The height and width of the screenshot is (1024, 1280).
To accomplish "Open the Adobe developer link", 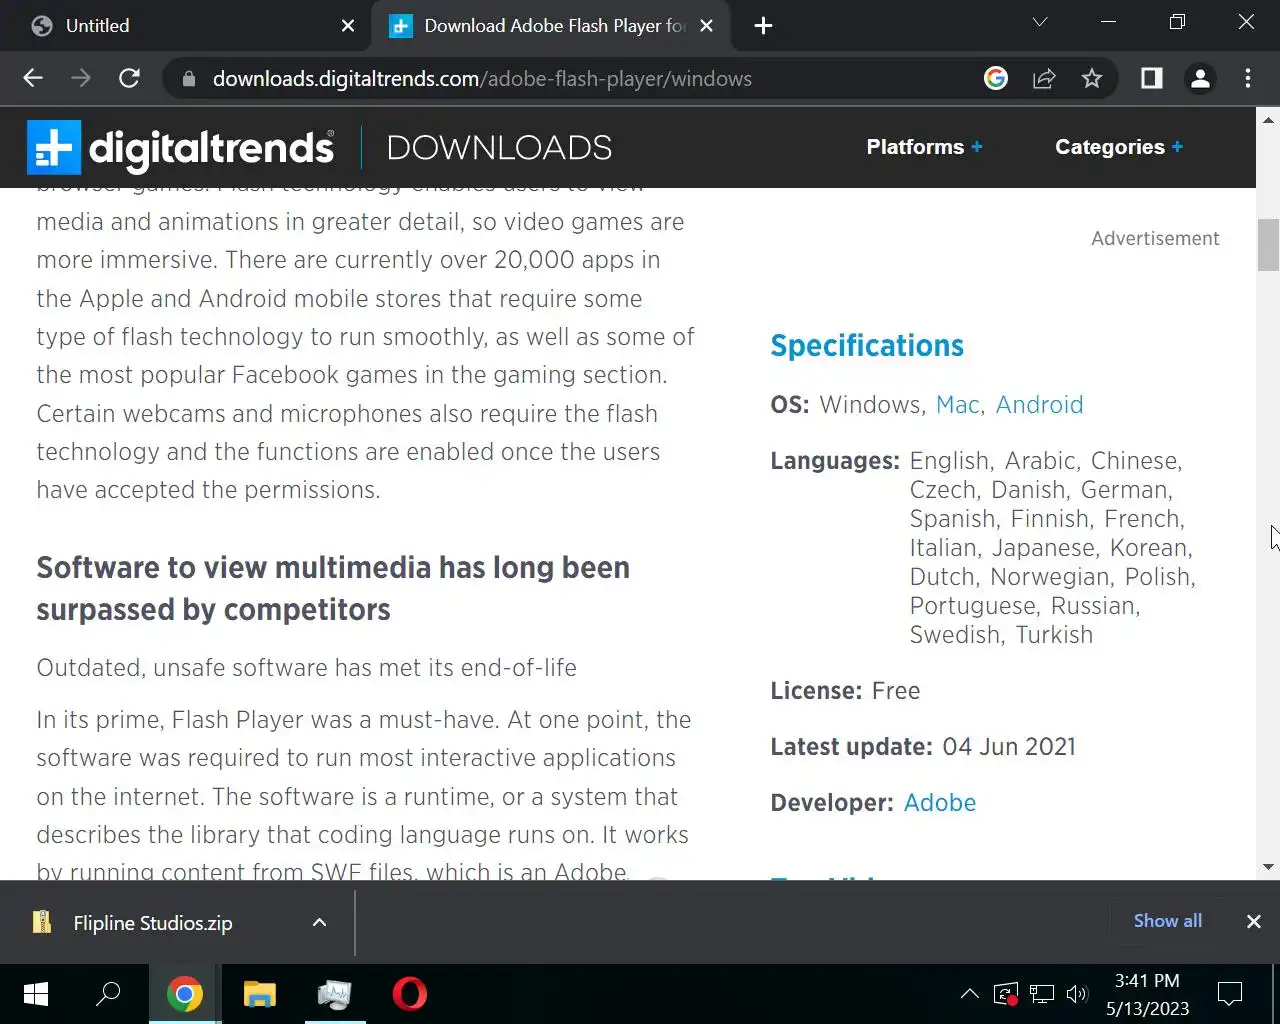I will pyautogui.click(x=940, y=803).
